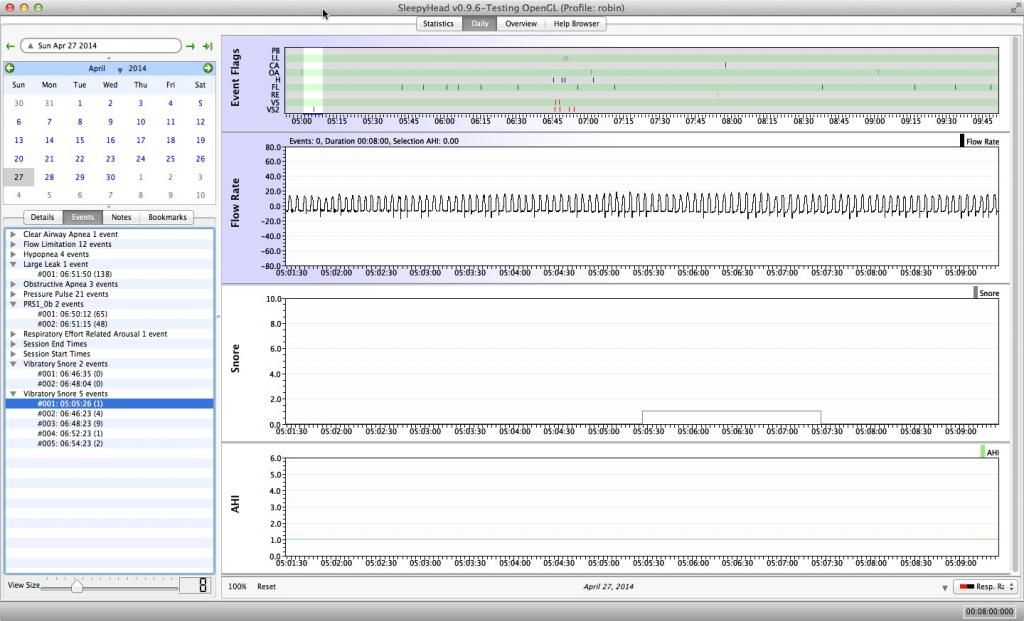Click the View Size slider handle
Image resolution: width=1024 pixels, height=621 pixels.
click(77, 586)
